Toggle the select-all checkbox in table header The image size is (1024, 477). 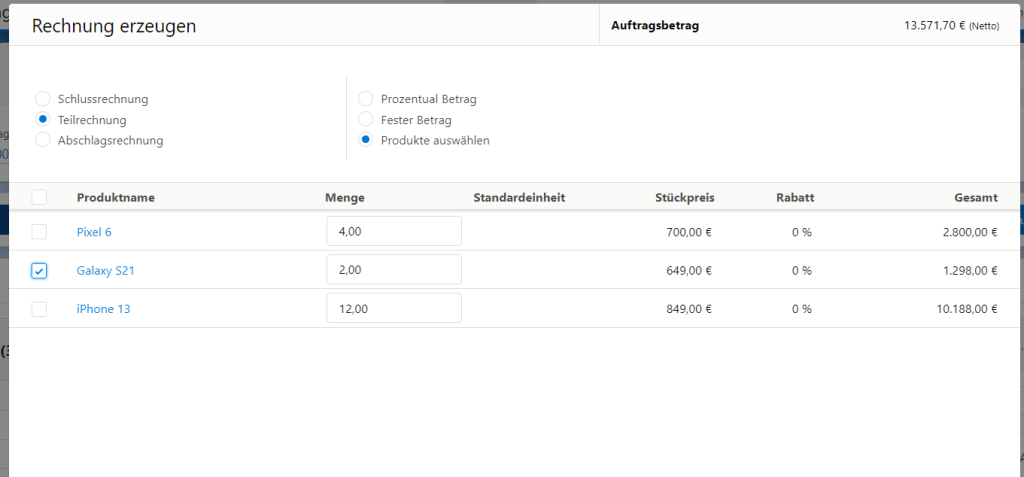tap(39, 197)
